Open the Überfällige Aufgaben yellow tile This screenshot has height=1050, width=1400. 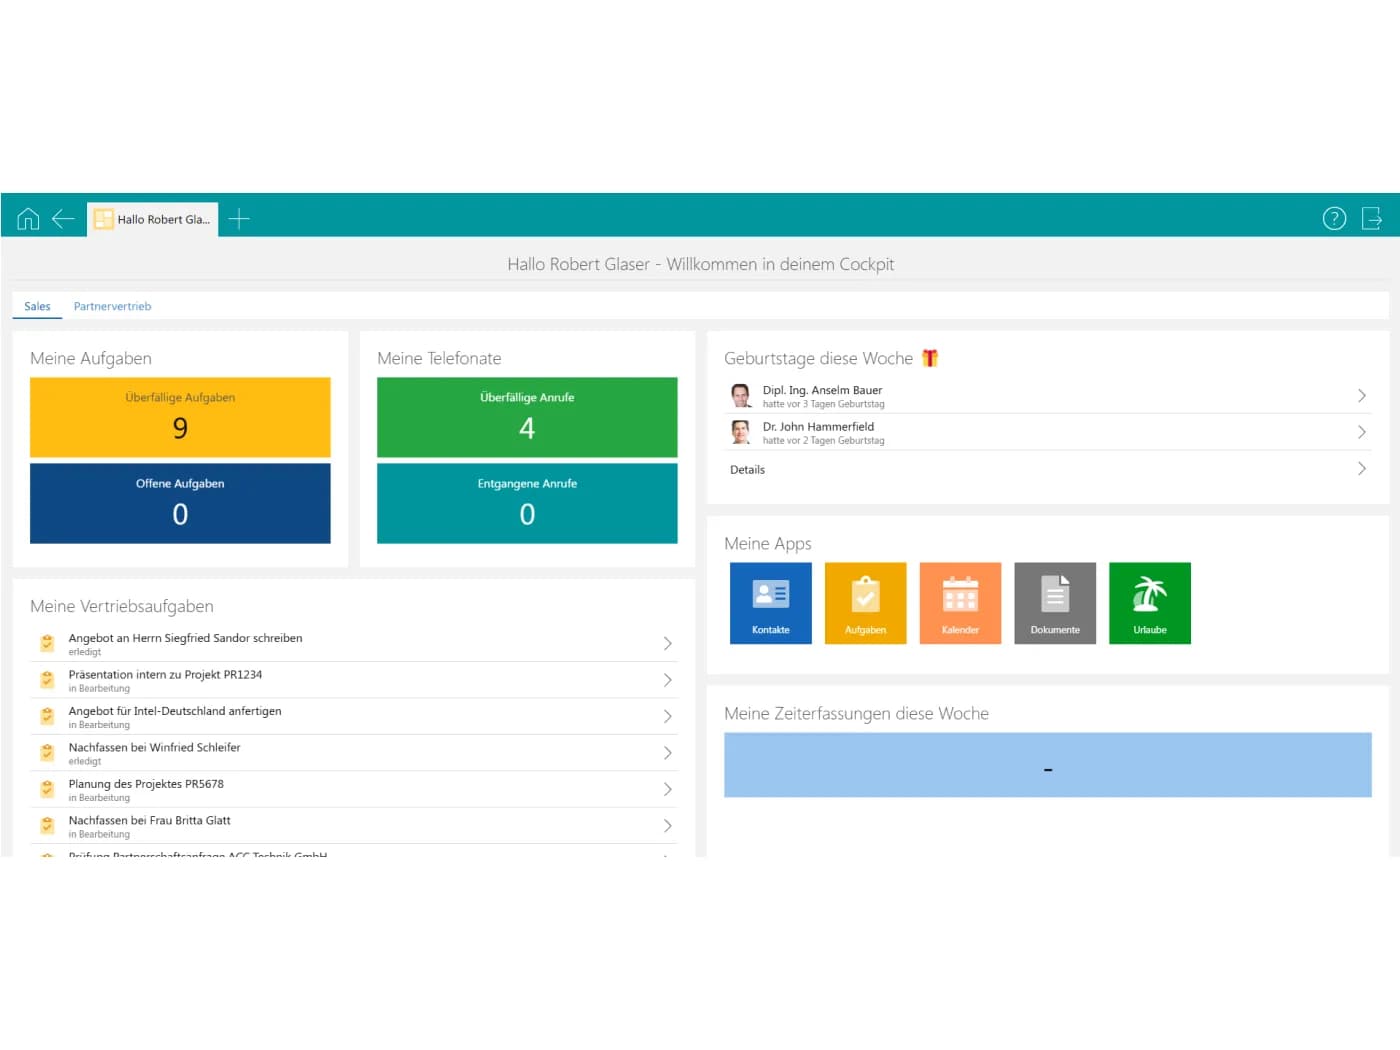click(180, 417)
